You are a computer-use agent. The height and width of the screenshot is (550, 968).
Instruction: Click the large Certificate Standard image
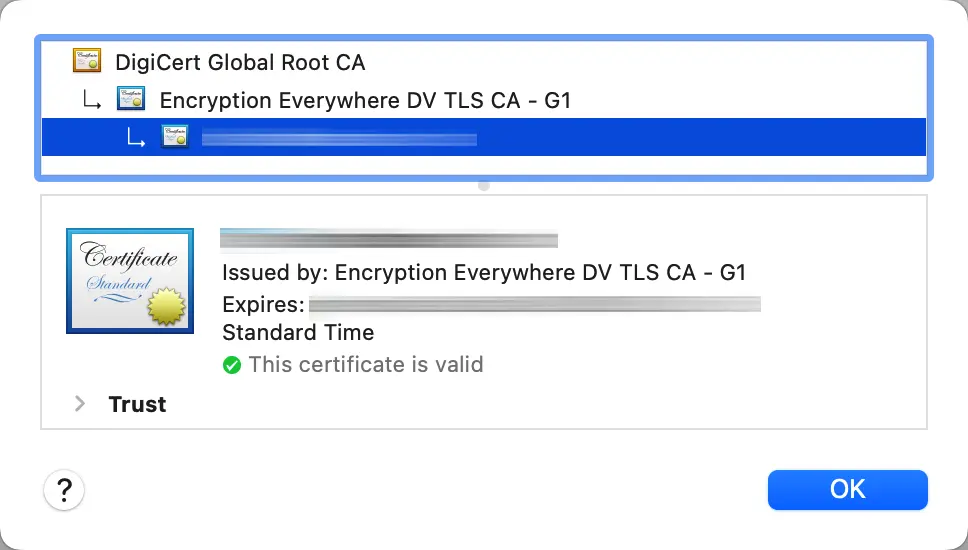[130, 280]
